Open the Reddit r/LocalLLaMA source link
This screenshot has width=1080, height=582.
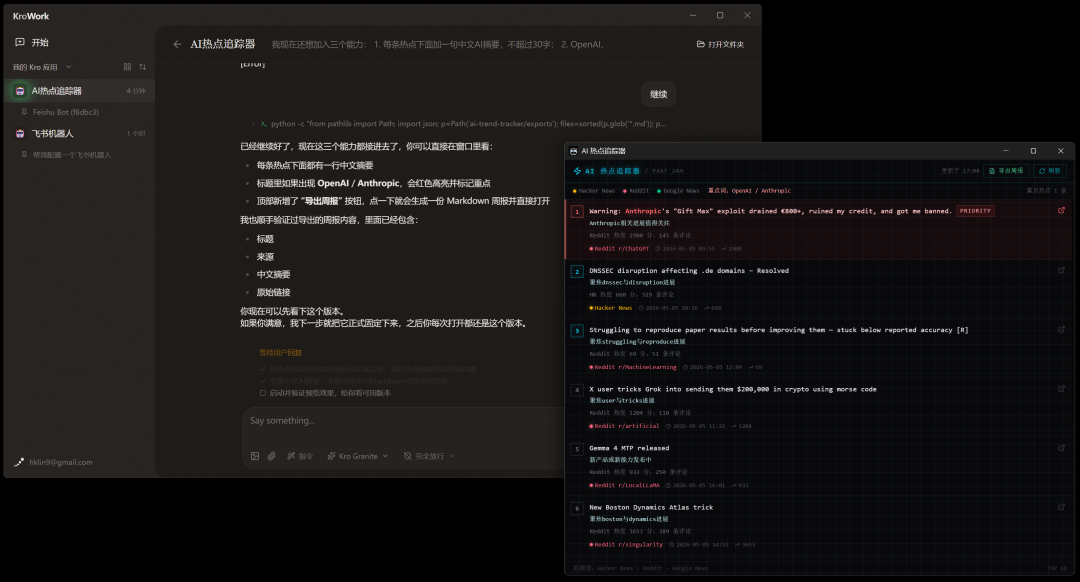point(624,485)
